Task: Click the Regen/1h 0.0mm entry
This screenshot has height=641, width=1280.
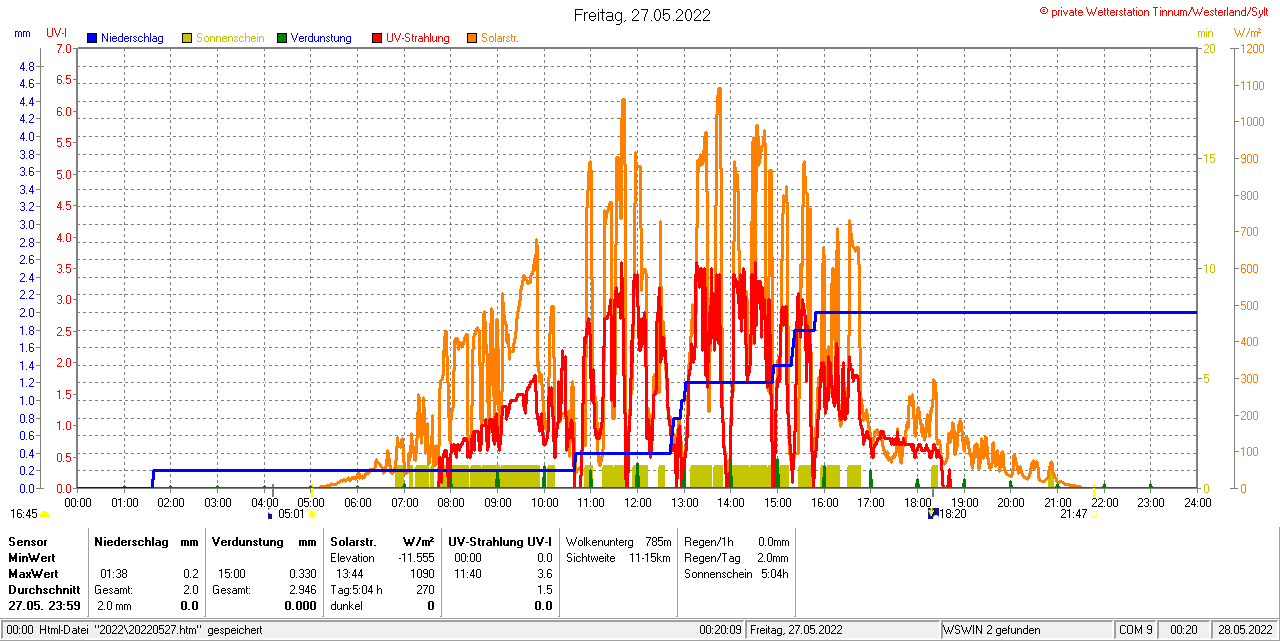Action: tap(736, 541)
